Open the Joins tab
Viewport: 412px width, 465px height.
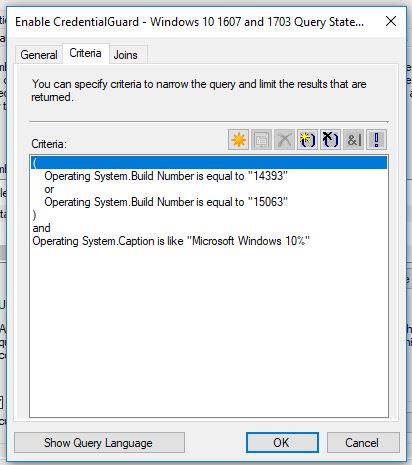pyautogui.click(x=126, y=55)
